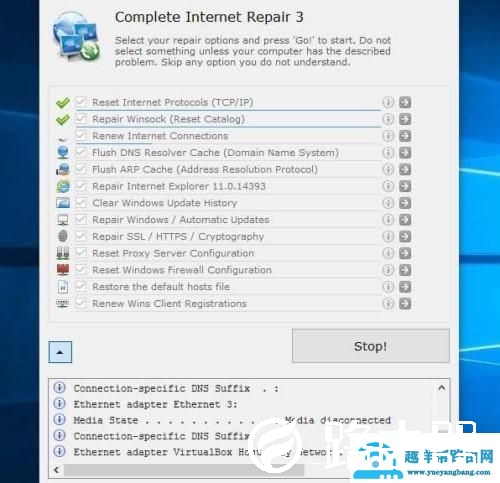This screenshot has width=500, height=483.
Task: Select 'Ethernet adapter VirtualBox' log line
Action: pyautogui.click(x=208, y=452)
